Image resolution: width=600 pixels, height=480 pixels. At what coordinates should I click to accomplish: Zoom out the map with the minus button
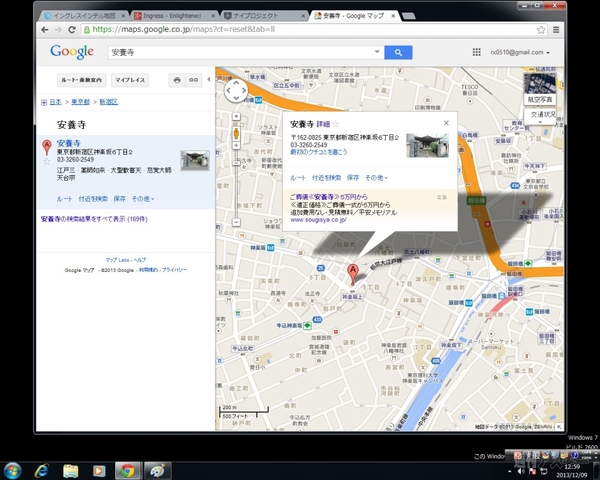pos(236,222)
